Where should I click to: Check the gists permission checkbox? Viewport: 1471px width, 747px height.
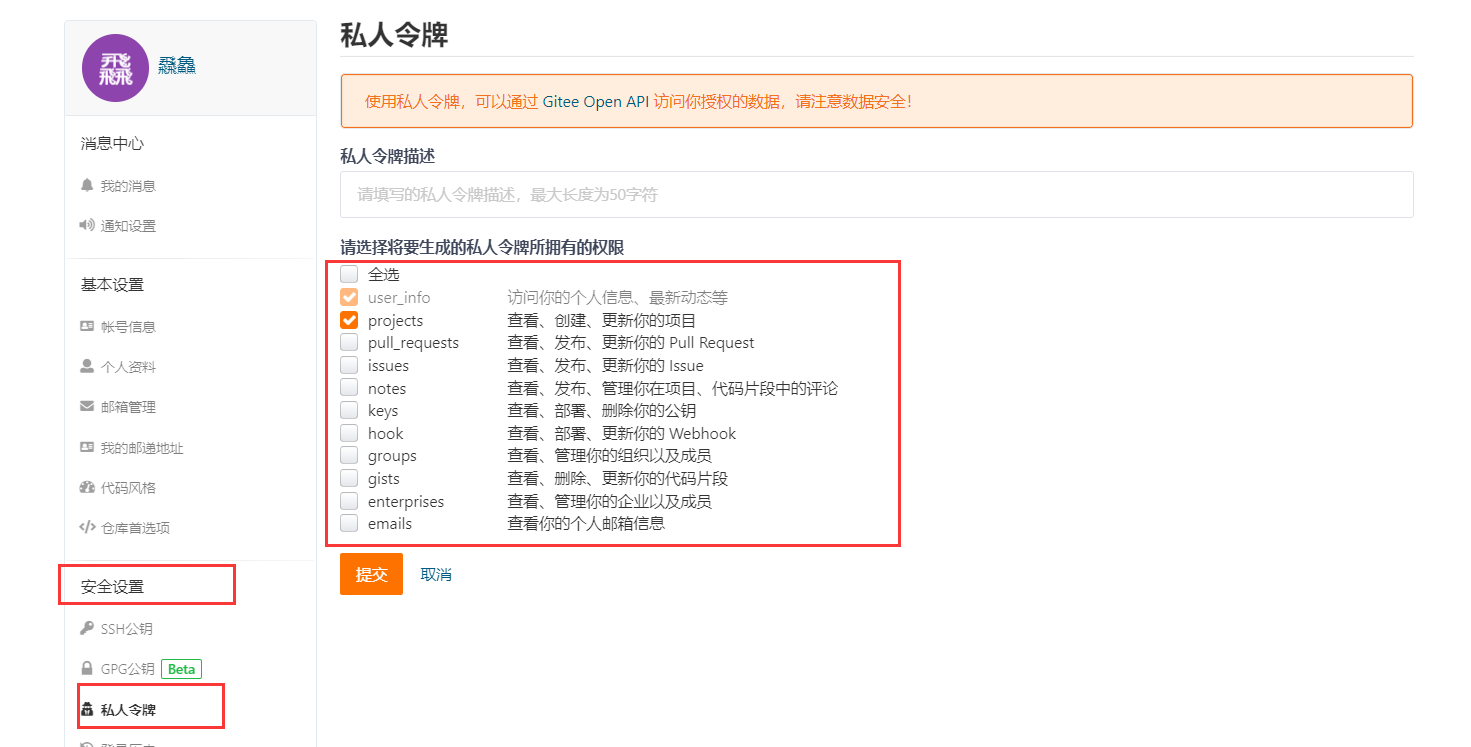[349, 479]
